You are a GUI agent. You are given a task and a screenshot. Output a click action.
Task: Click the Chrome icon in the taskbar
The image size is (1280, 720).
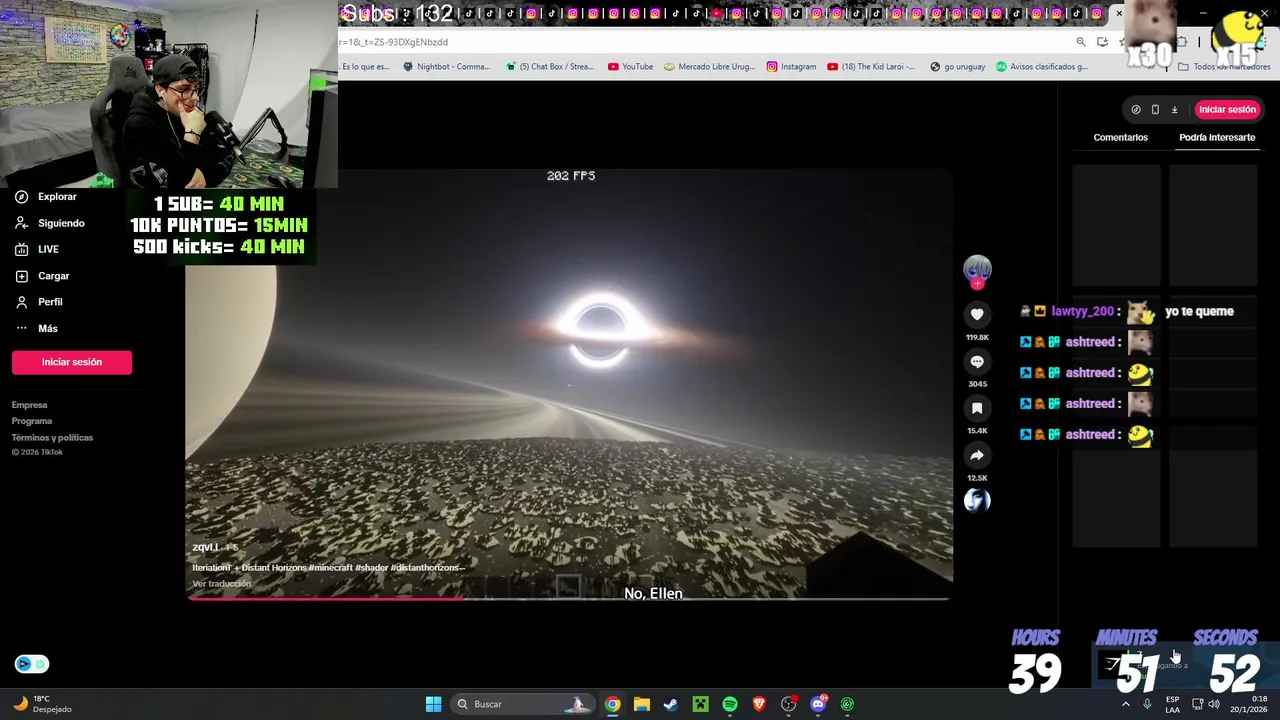coord(612,704)
